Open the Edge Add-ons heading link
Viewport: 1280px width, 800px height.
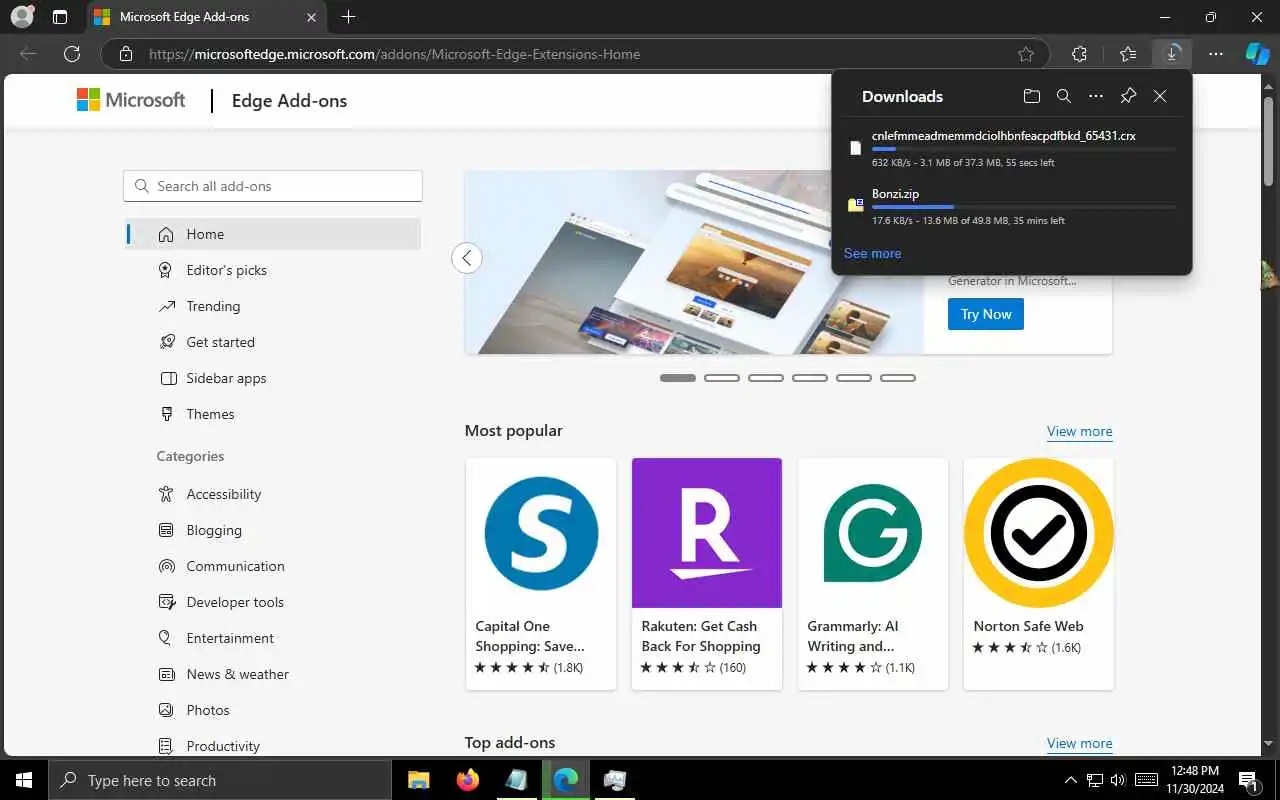289,101
